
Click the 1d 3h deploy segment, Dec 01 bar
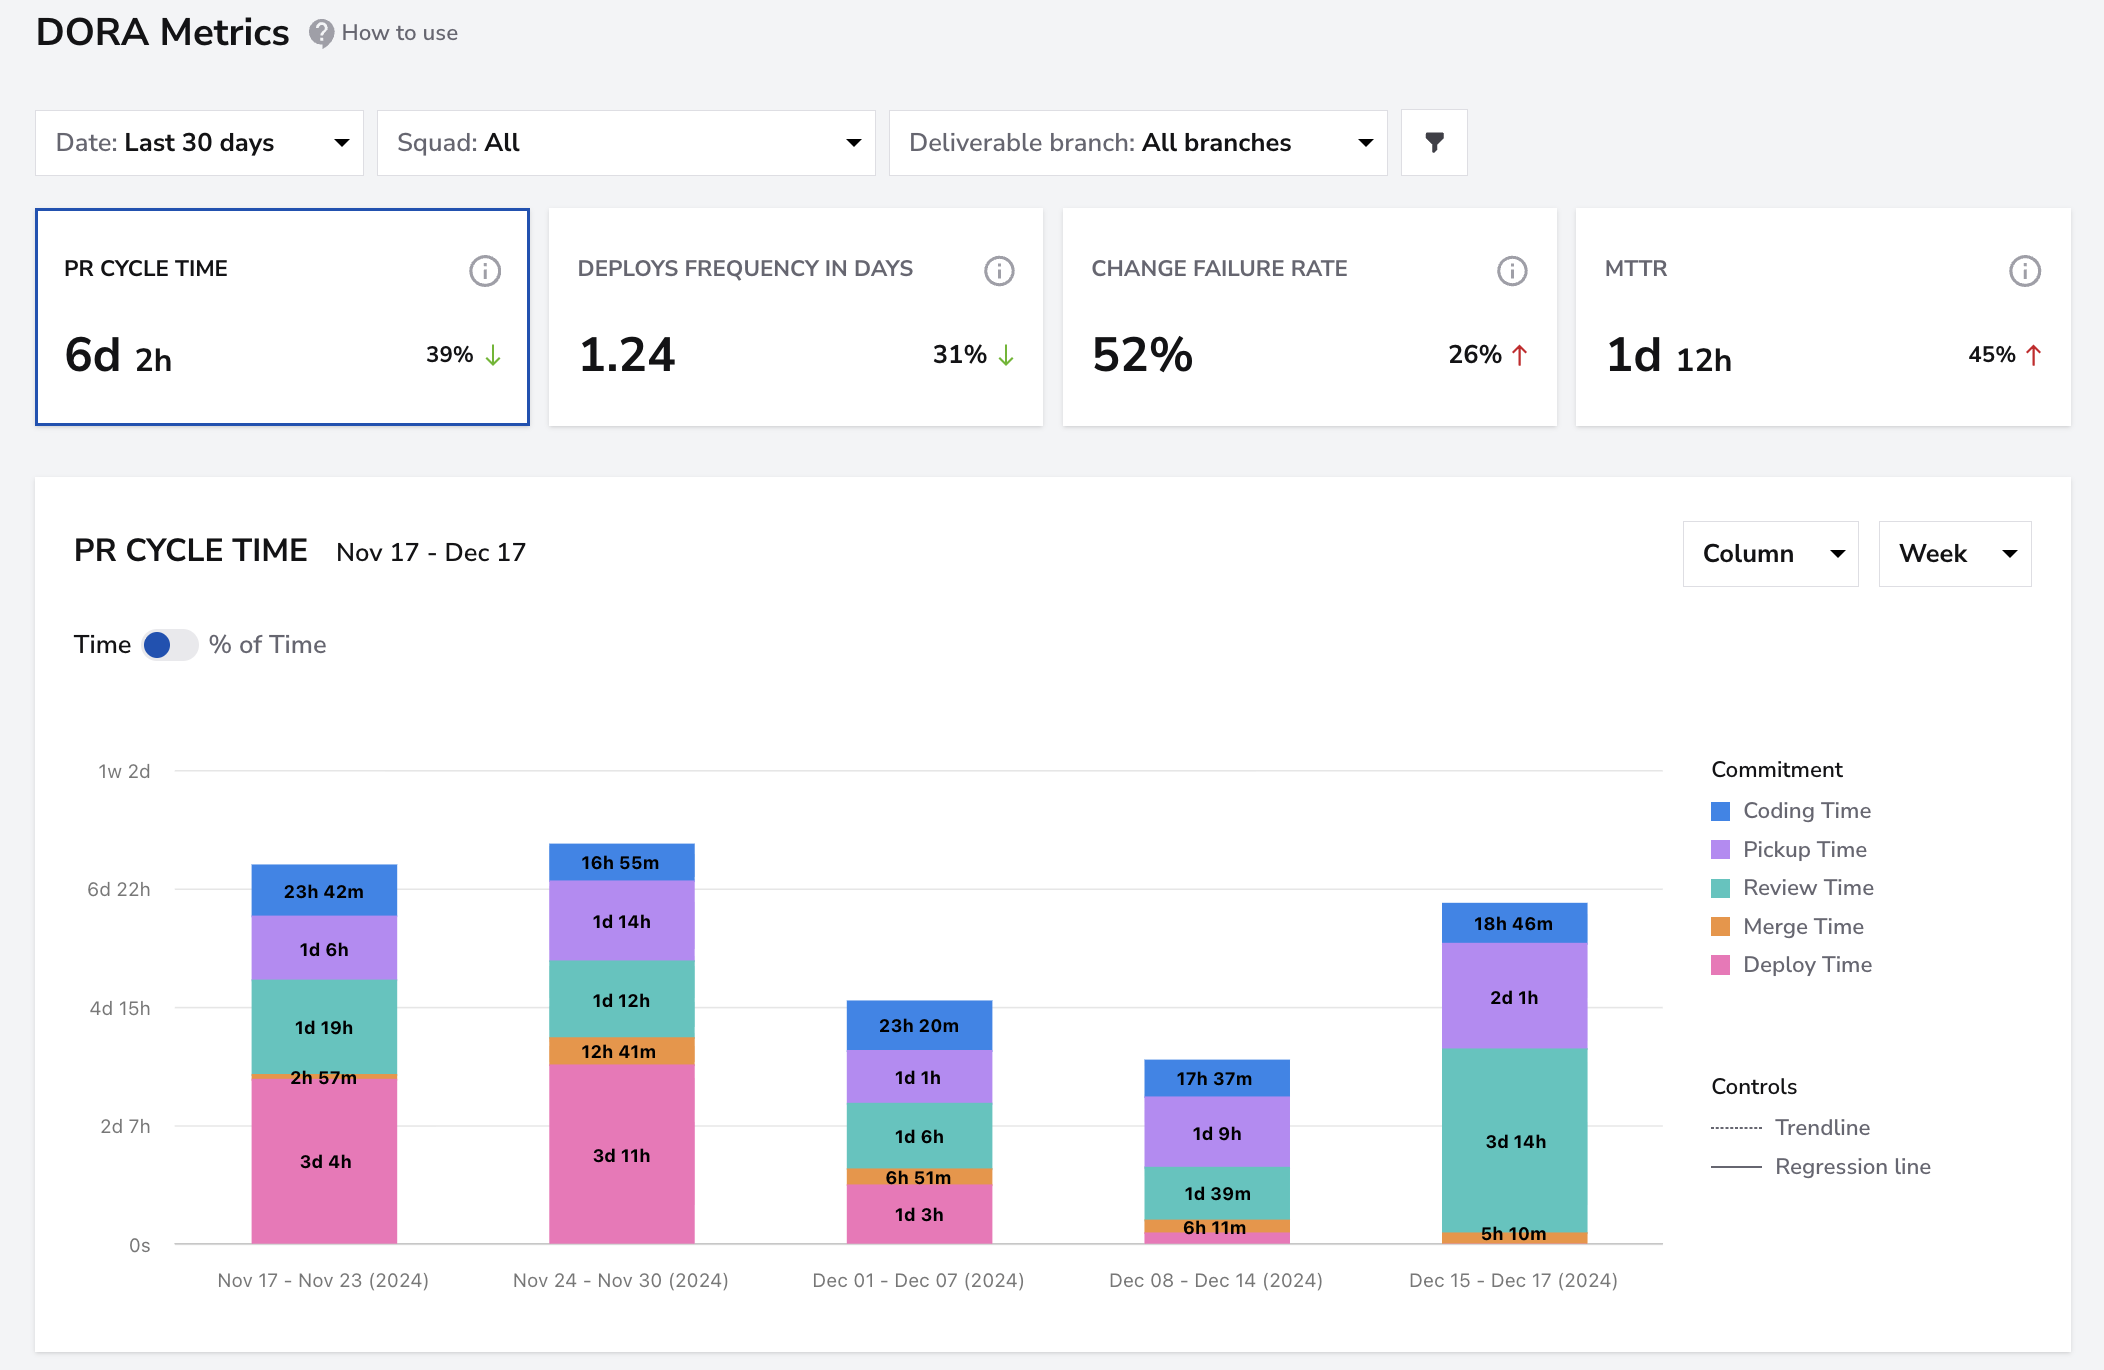919,1214
